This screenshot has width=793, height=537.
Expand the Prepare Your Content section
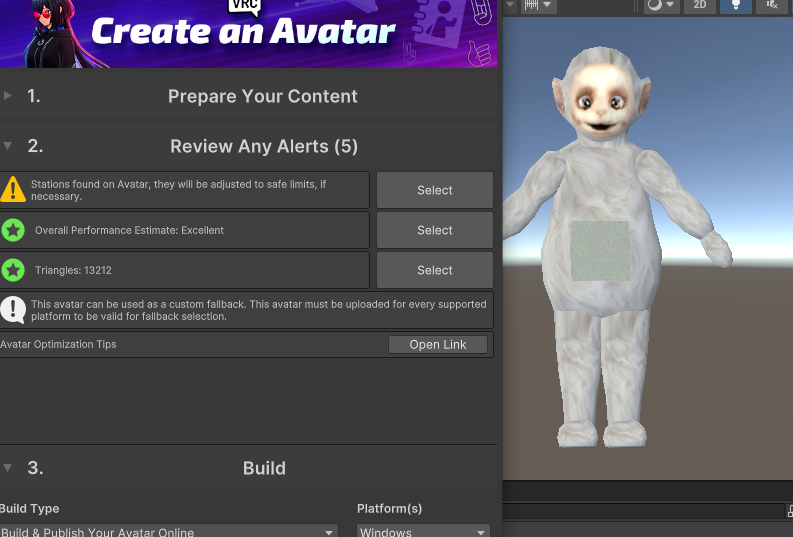pyautogui.click(x=8, y=96)
